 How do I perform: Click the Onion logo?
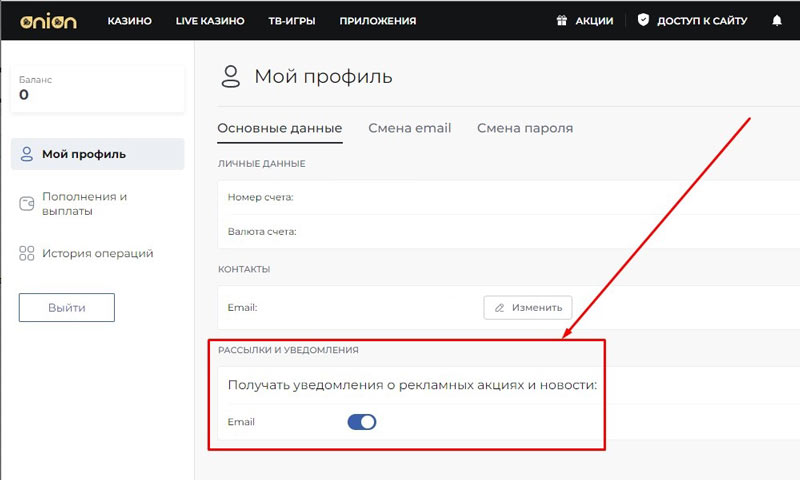48,21
